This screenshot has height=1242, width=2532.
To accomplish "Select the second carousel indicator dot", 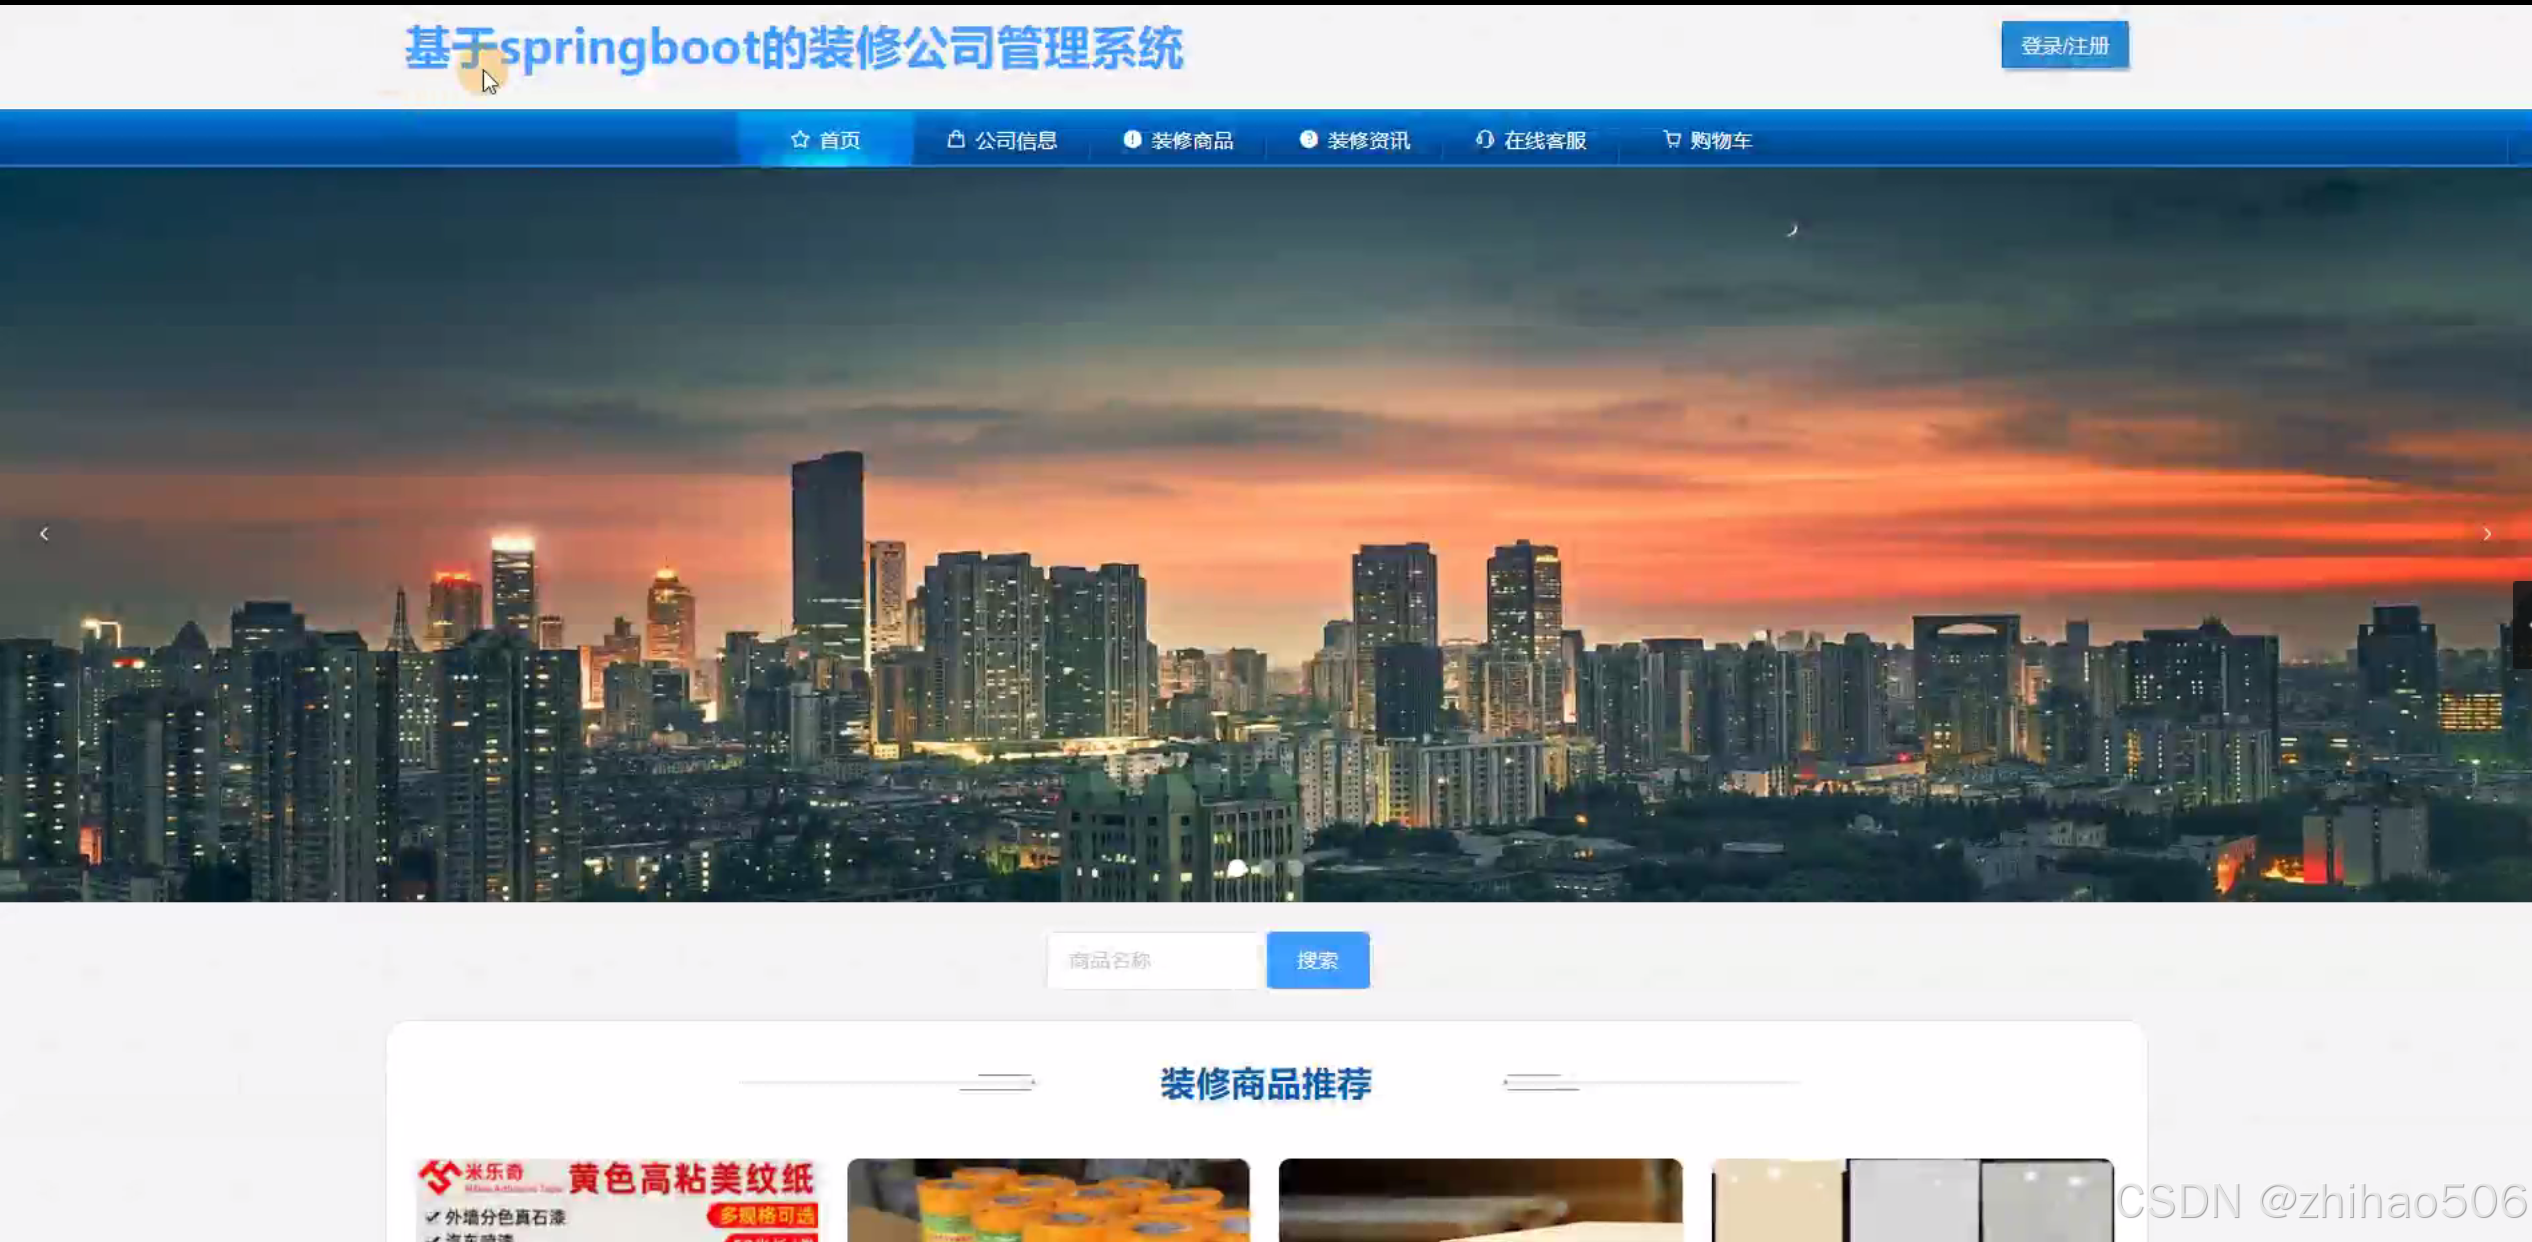I will pyautogui.click(x=1267, y=868).
